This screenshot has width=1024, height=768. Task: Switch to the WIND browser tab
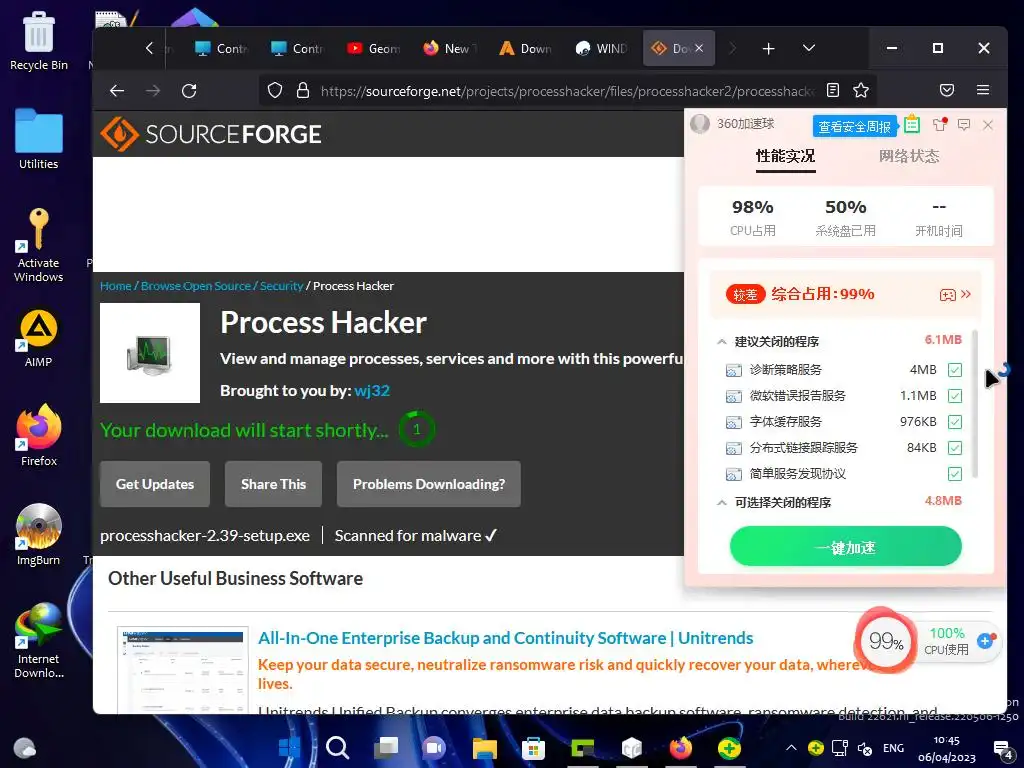point(601,48)
